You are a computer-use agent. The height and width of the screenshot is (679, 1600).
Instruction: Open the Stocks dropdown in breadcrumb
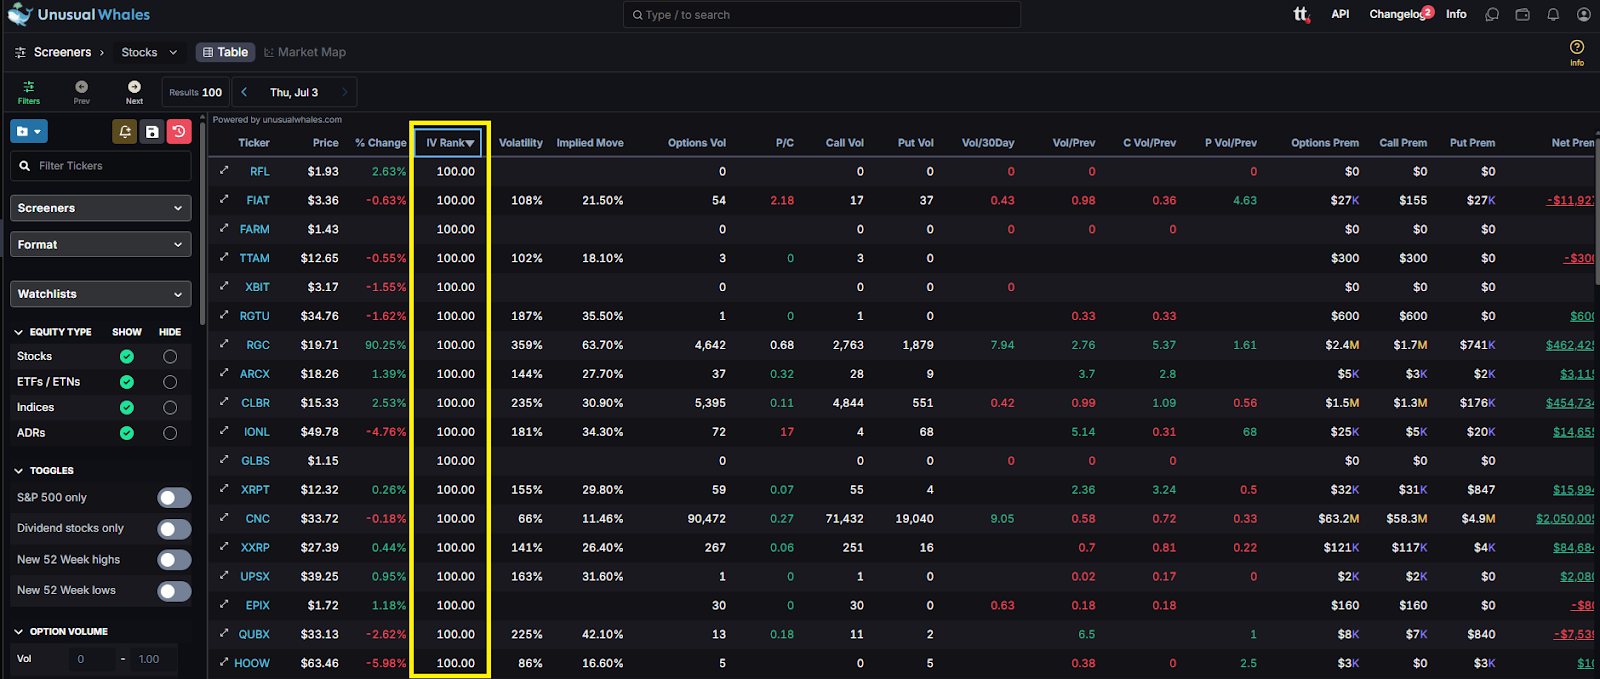(149, 52)
